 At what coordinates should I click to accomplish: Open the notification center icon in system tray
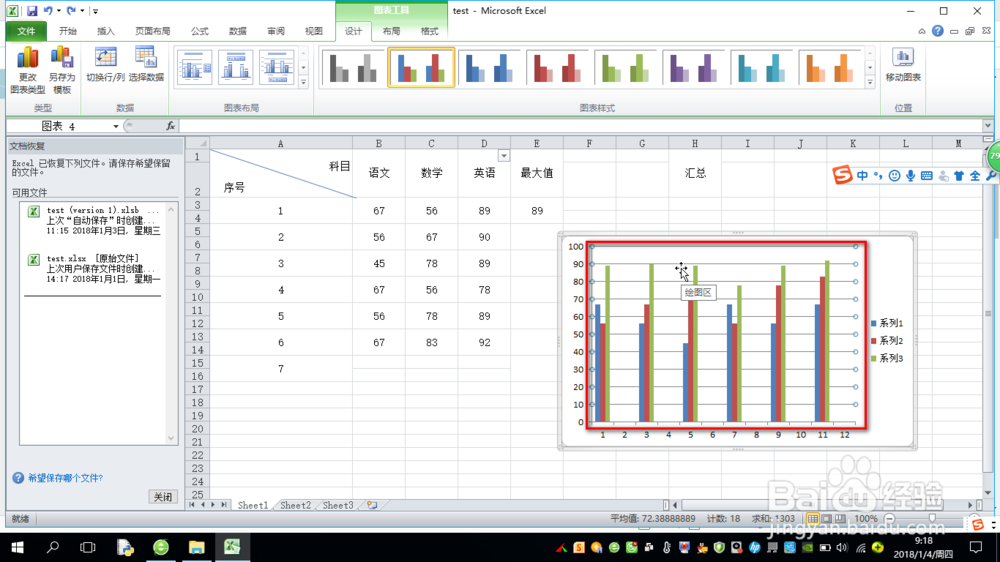pos(976,547)
